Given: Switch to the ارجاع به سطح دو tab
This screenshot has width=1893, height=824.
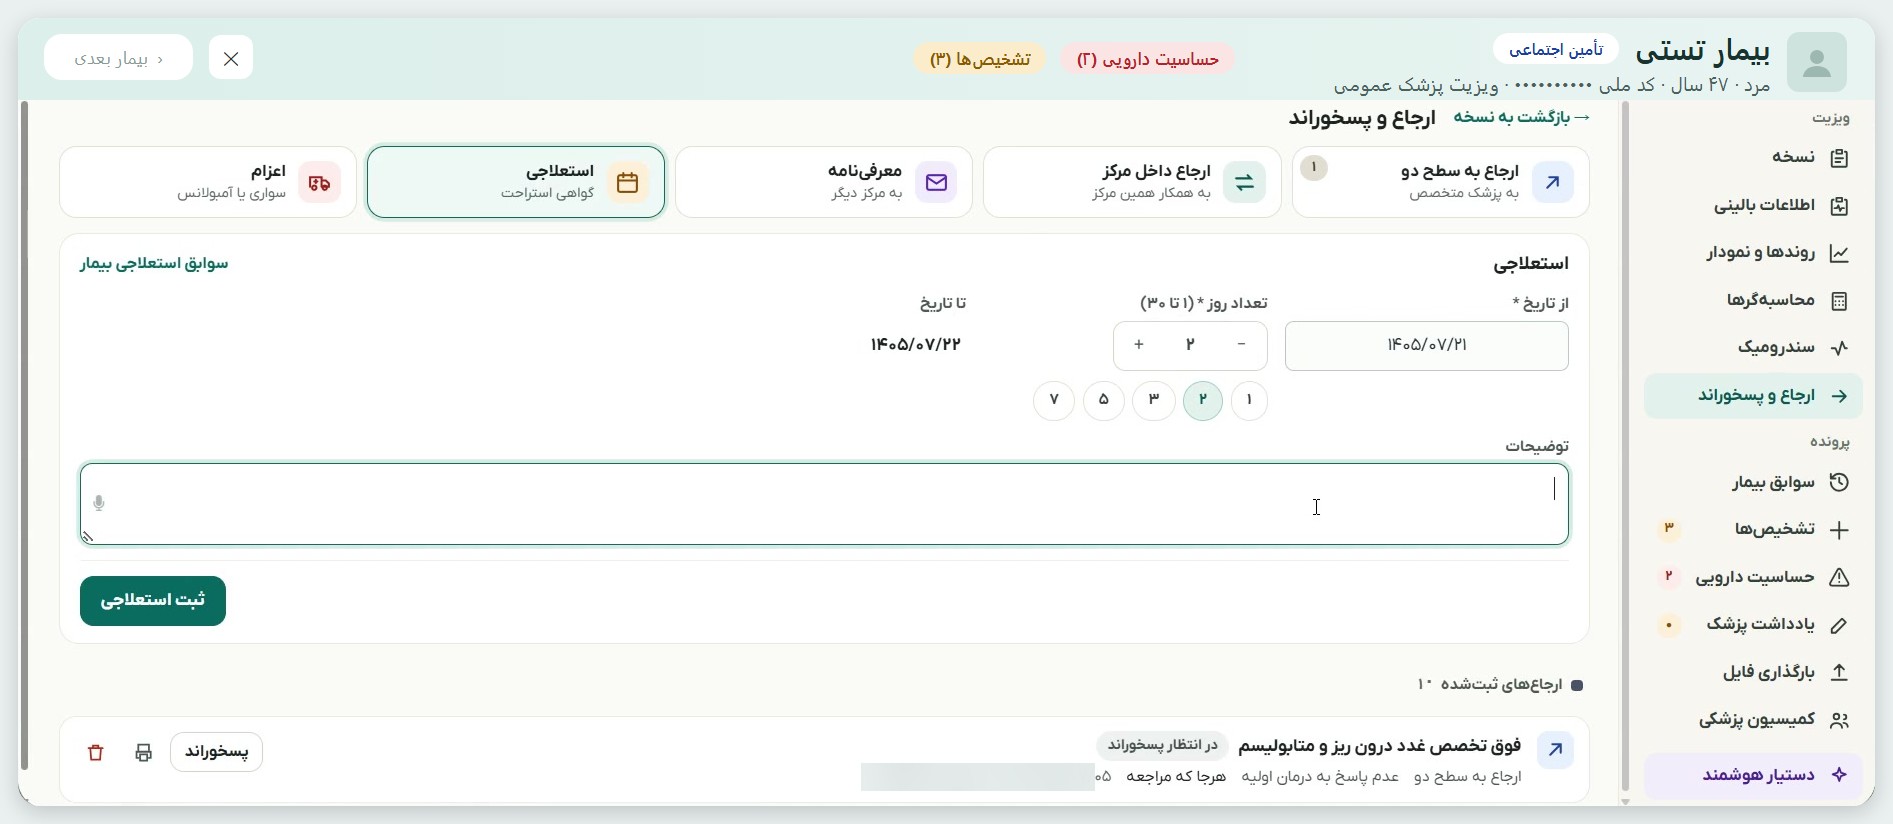Looking at the screenshot, I should (x=1441, y=182).
